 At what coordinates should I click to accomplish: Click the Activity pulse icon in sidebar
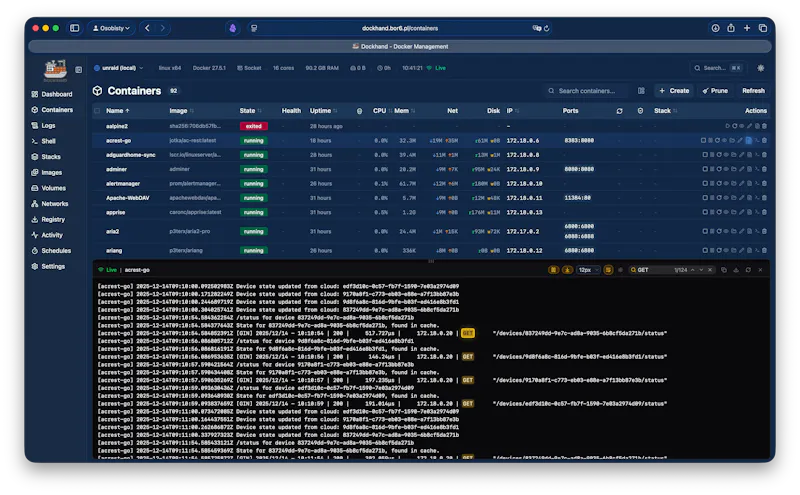click(x=35, y=235)
